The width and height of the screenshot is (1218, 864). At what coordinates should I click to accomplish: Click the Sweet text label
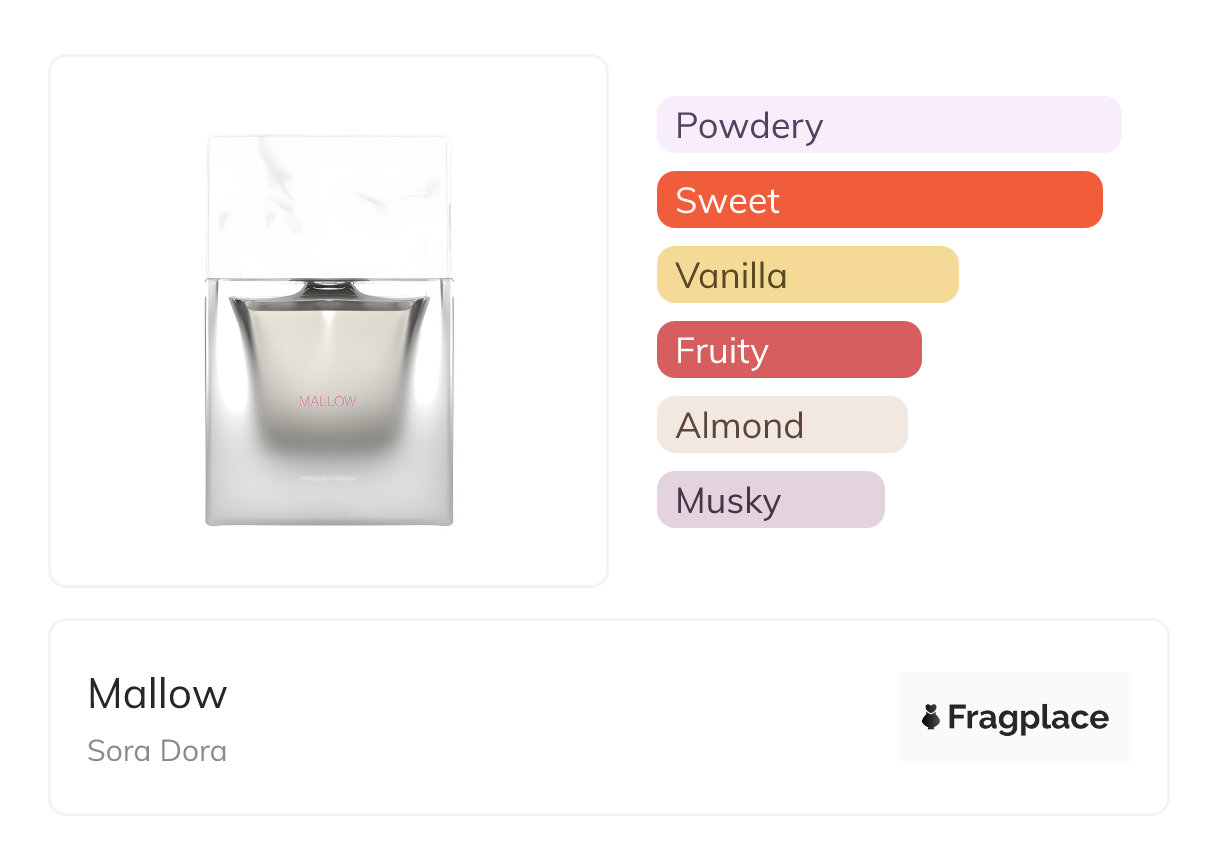727,201
